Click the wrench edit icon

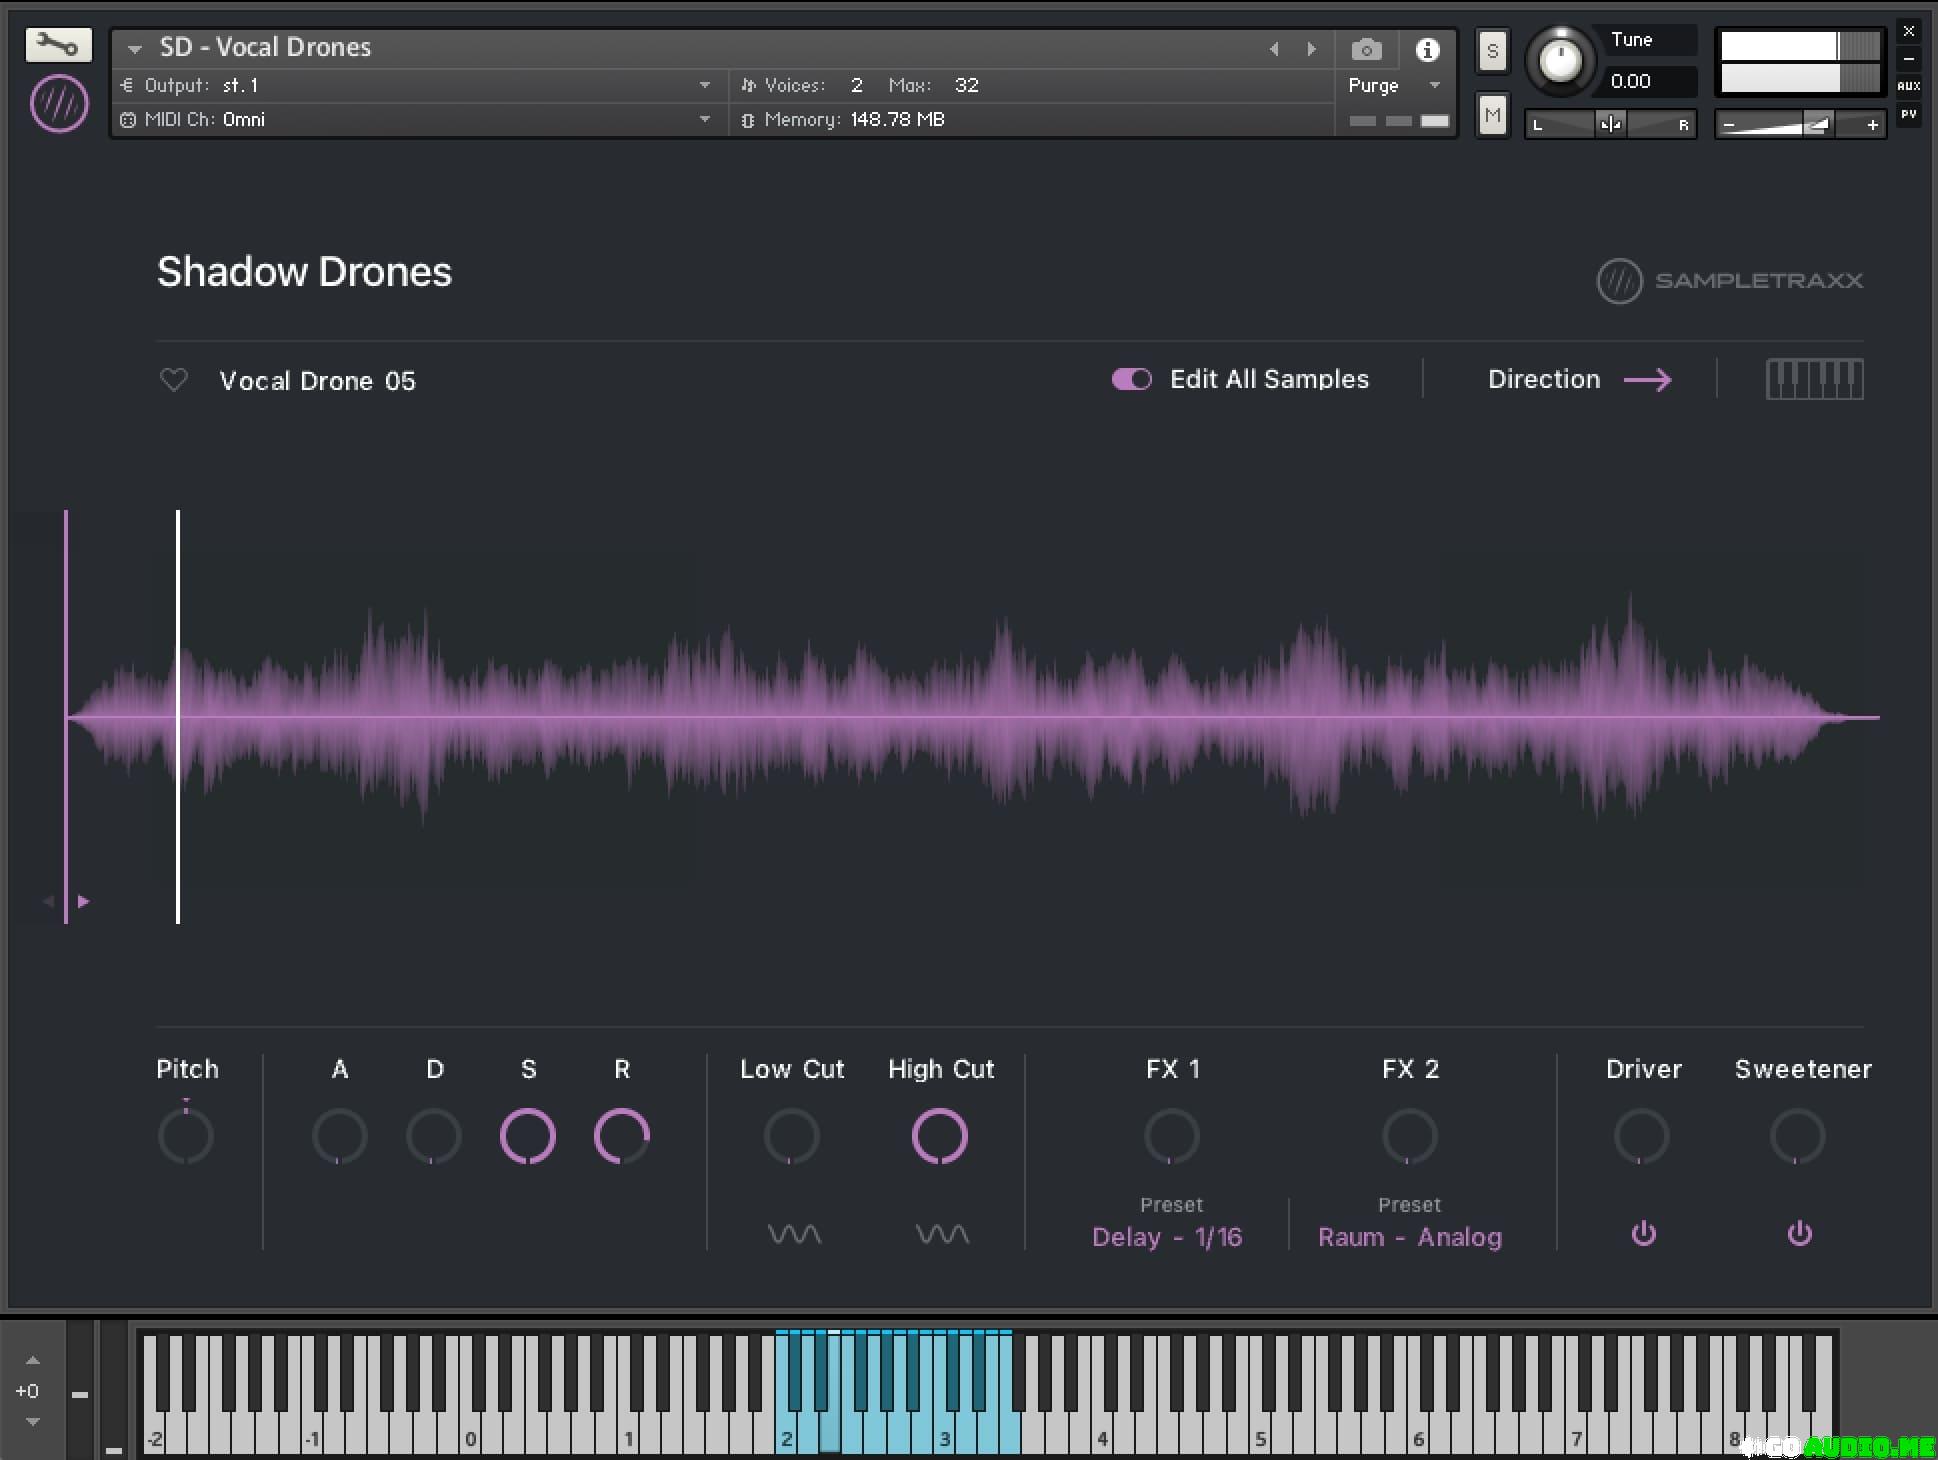click(58, 45)
